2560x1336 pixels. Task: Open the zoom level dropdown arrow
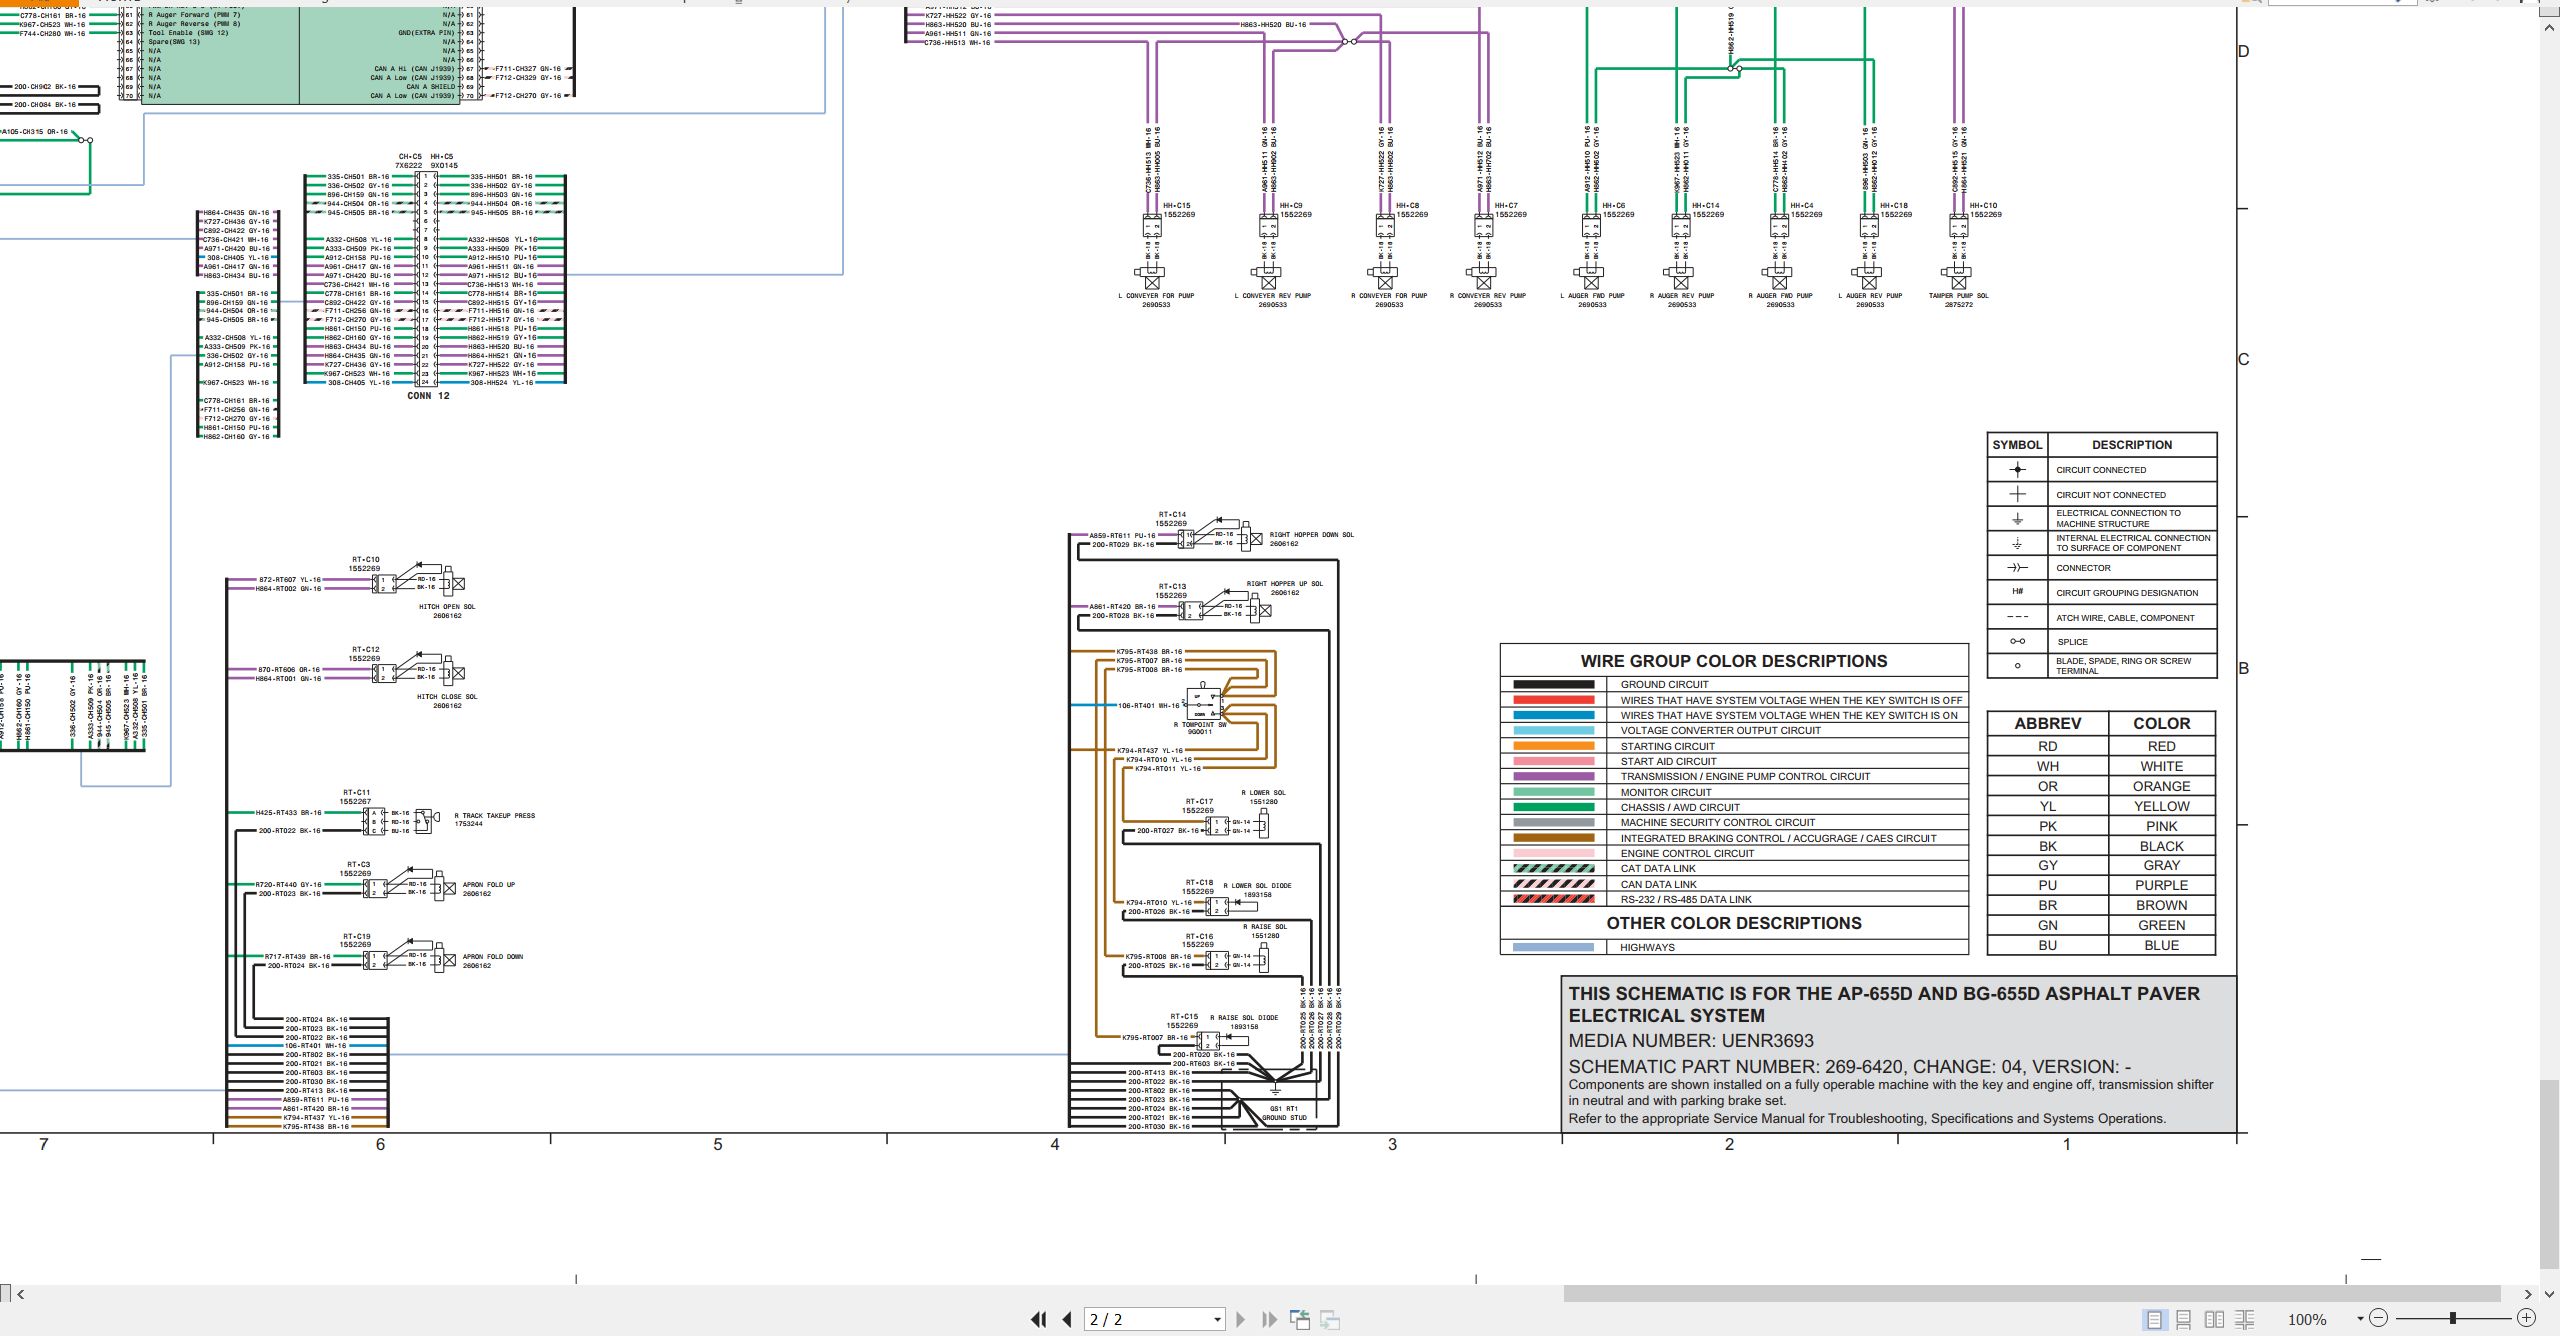point(2360,1319)
